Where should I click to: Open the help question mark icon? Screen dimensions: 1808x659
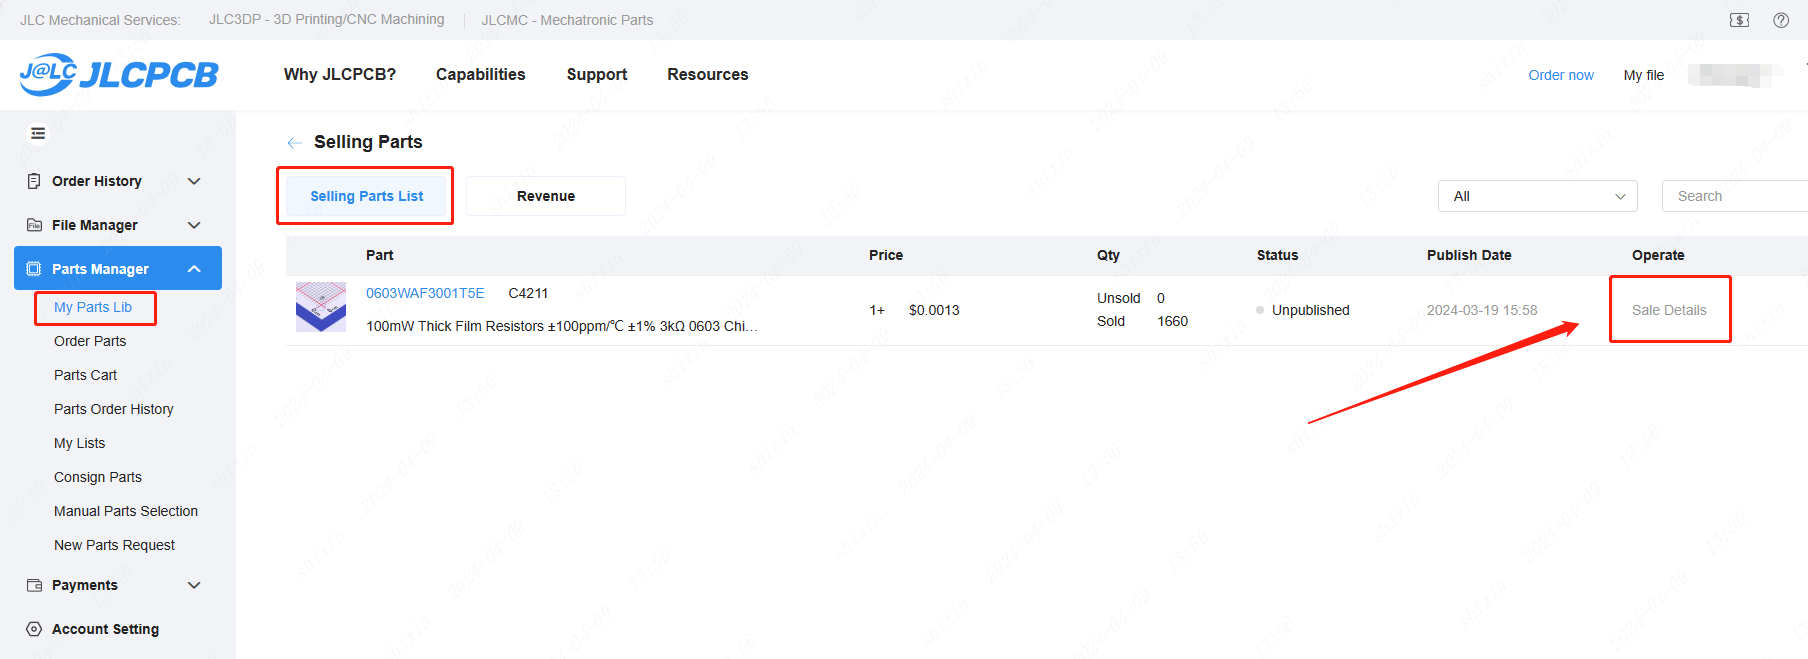tap(1781, 20)
